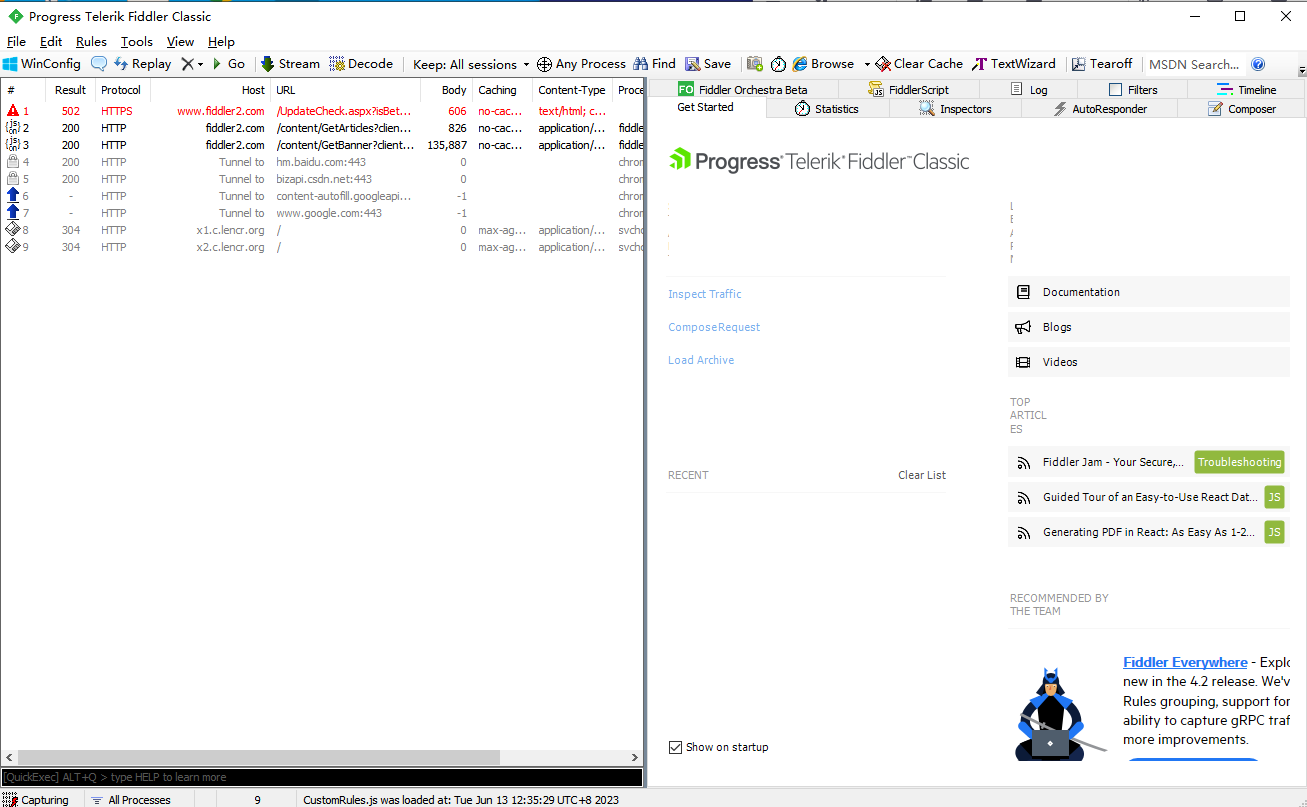Select the upload arrow icon of session 6

pyautogui.click(x=13, y=196)
